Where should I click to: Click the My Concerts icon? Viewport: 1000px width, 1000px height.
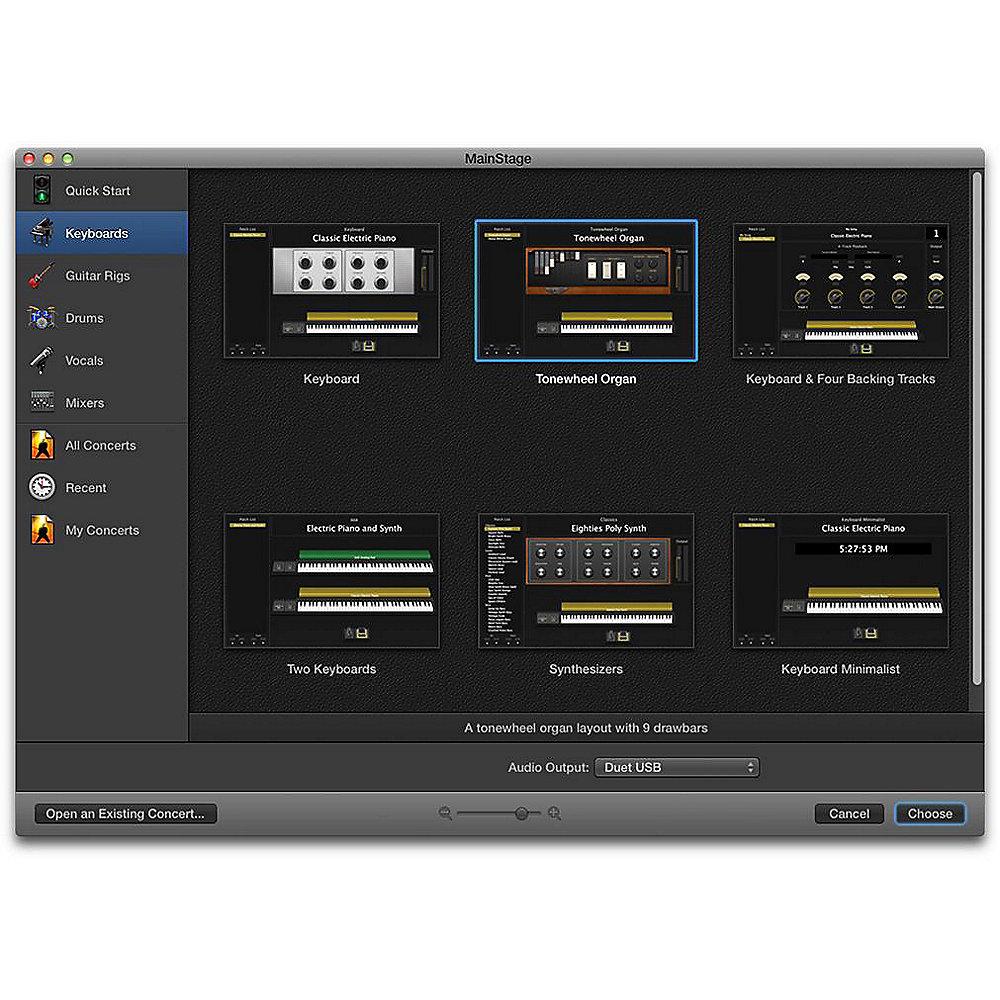click(x=42, y=530)
